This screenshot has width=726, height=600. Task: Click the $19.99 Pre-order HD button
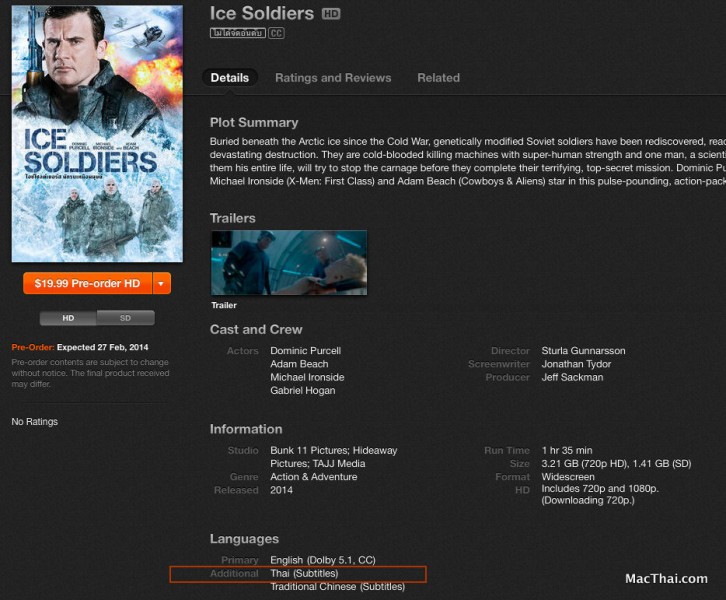[x=88, y=283]
